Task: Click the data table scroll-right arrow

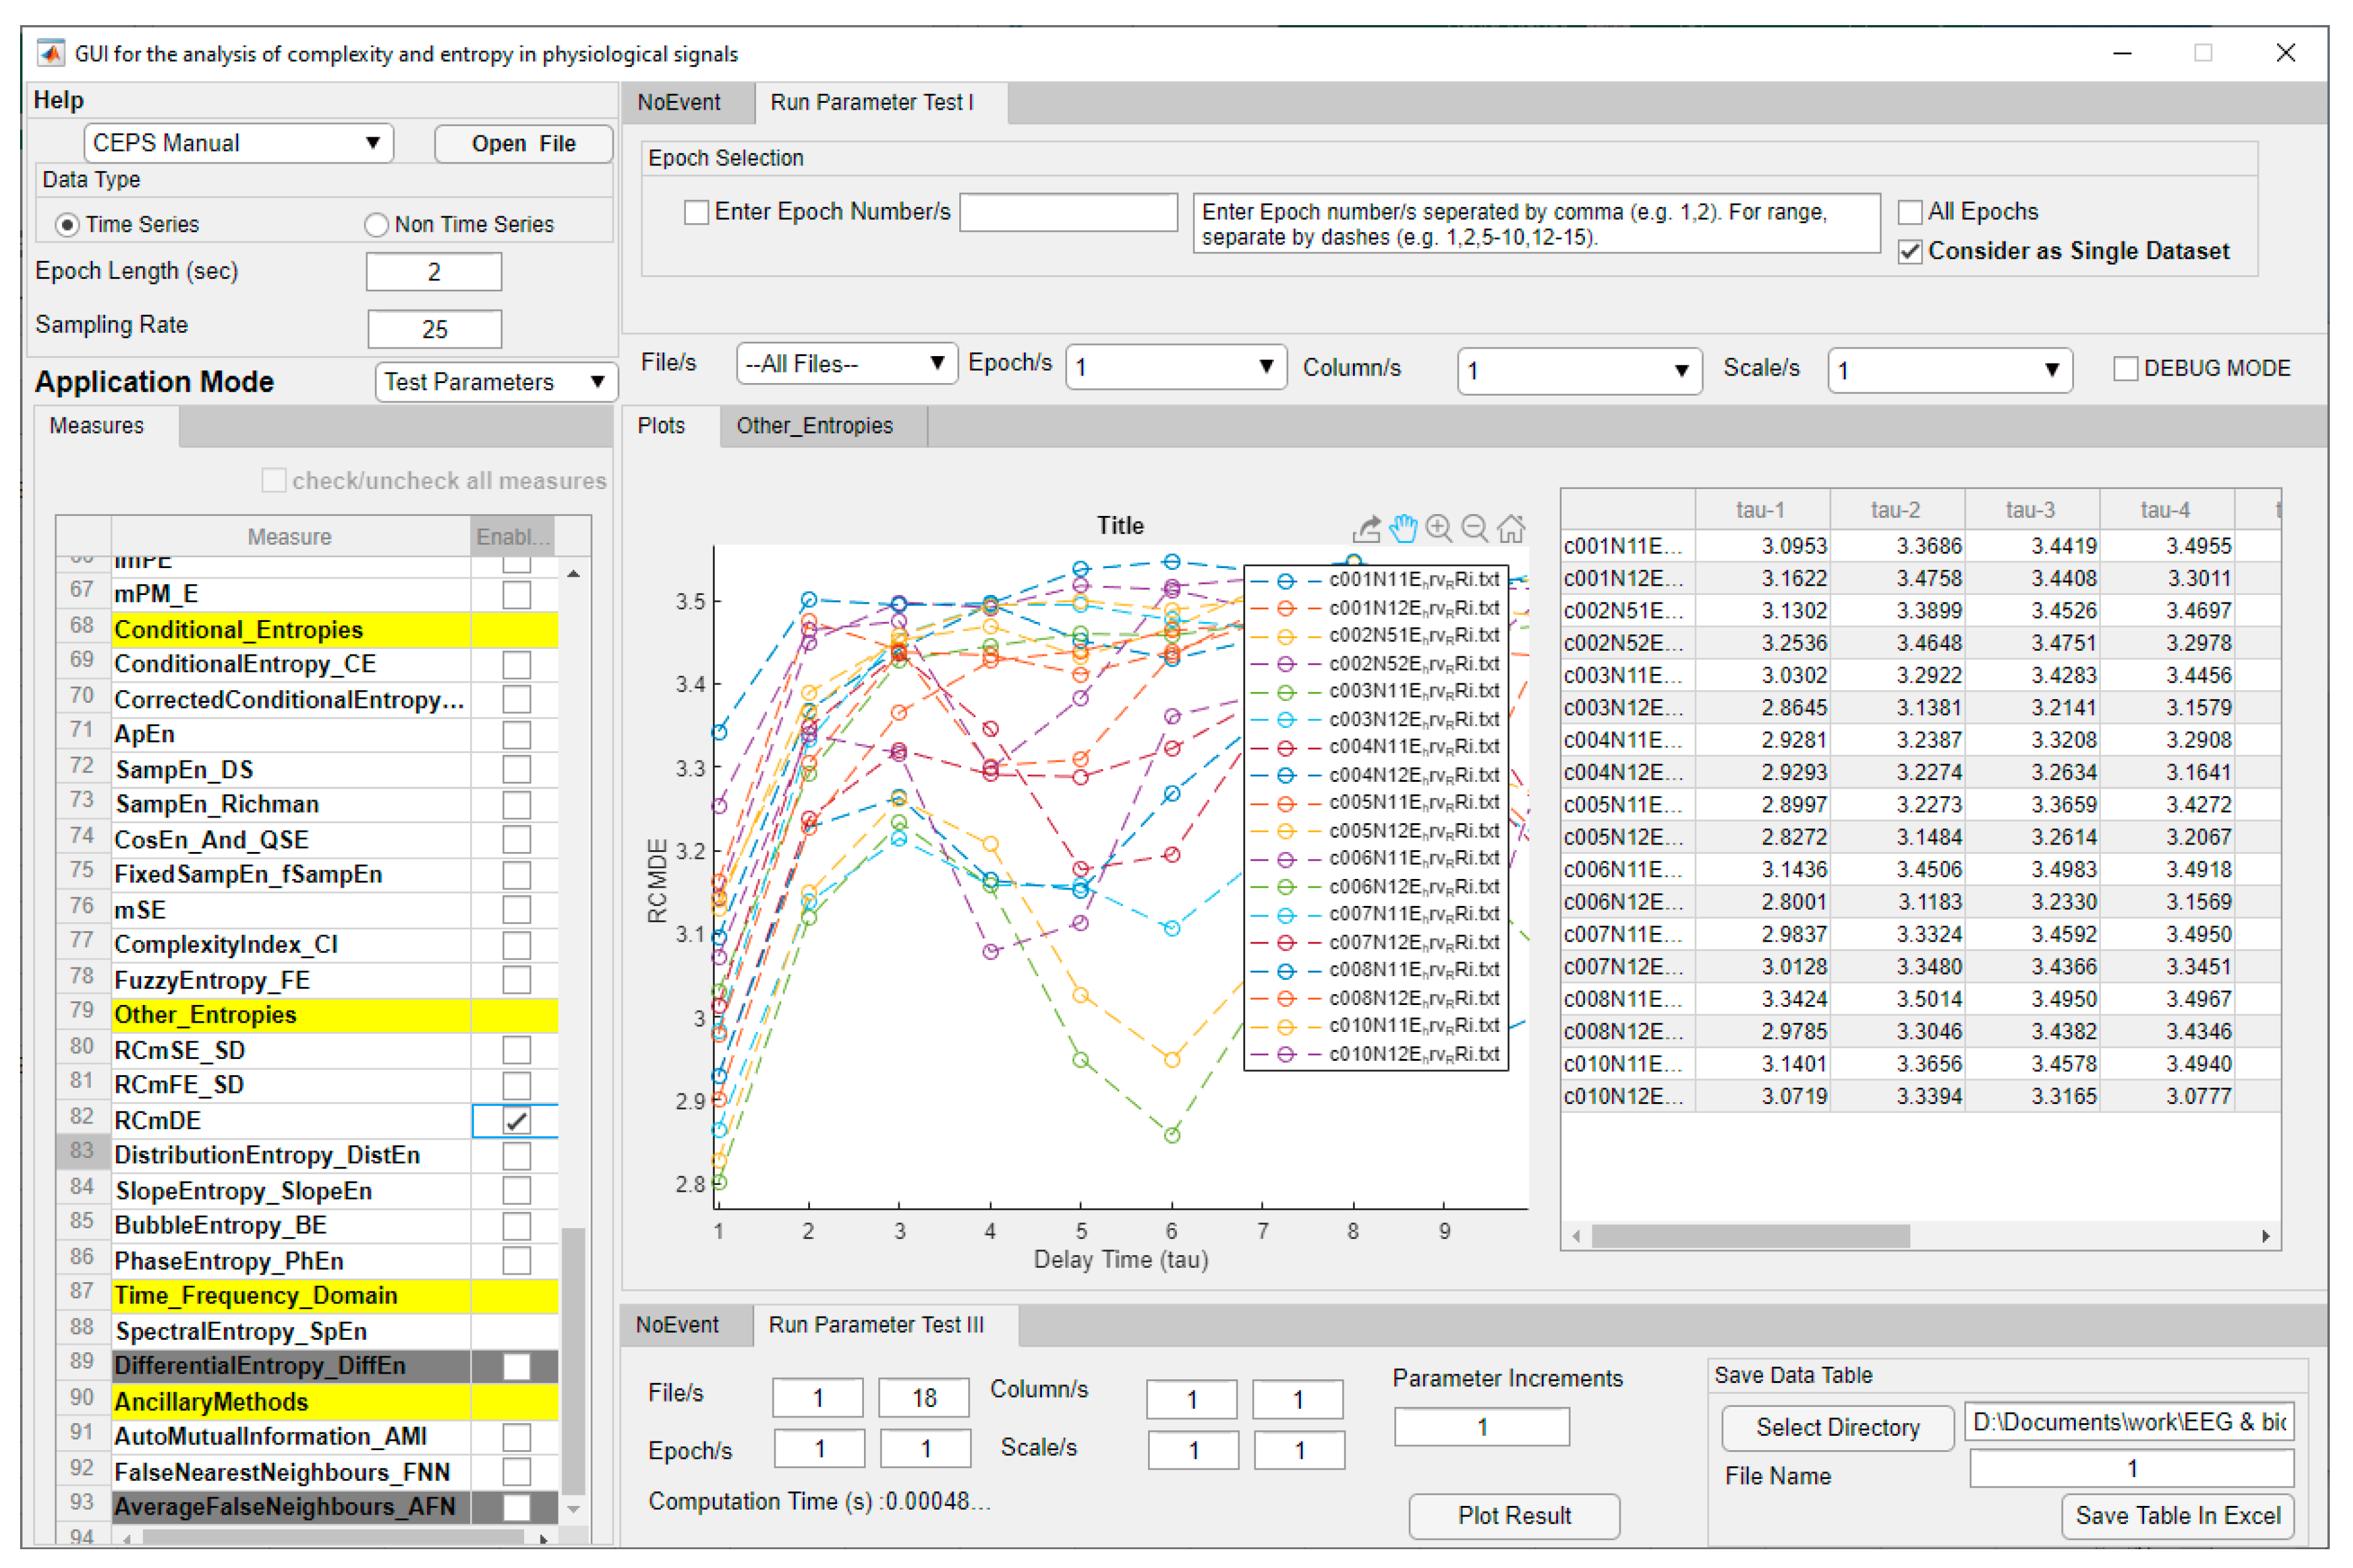Action: pos(2265,1237)
